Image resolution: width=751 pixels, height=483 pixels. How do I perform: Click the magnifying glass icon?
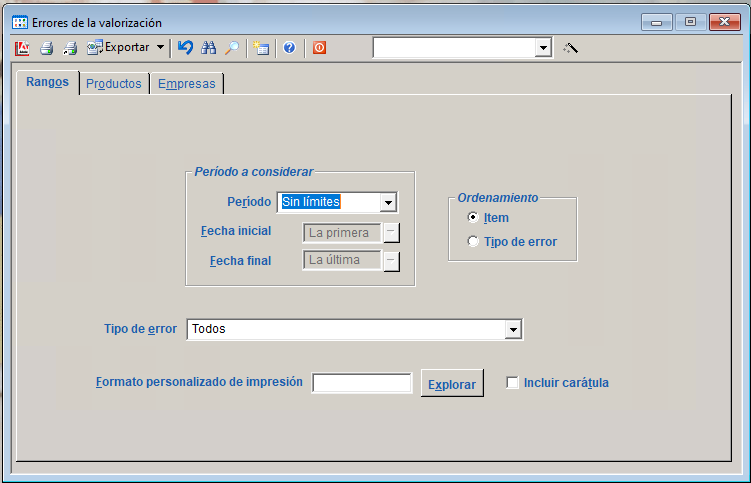(232, 47)
